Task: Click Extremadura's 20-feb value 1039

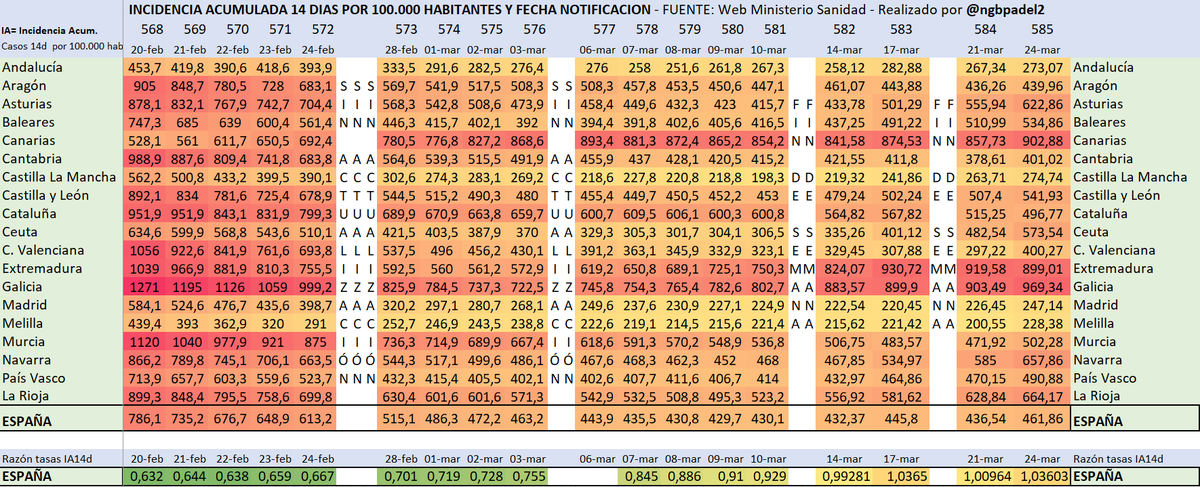Action: point(146,269)
